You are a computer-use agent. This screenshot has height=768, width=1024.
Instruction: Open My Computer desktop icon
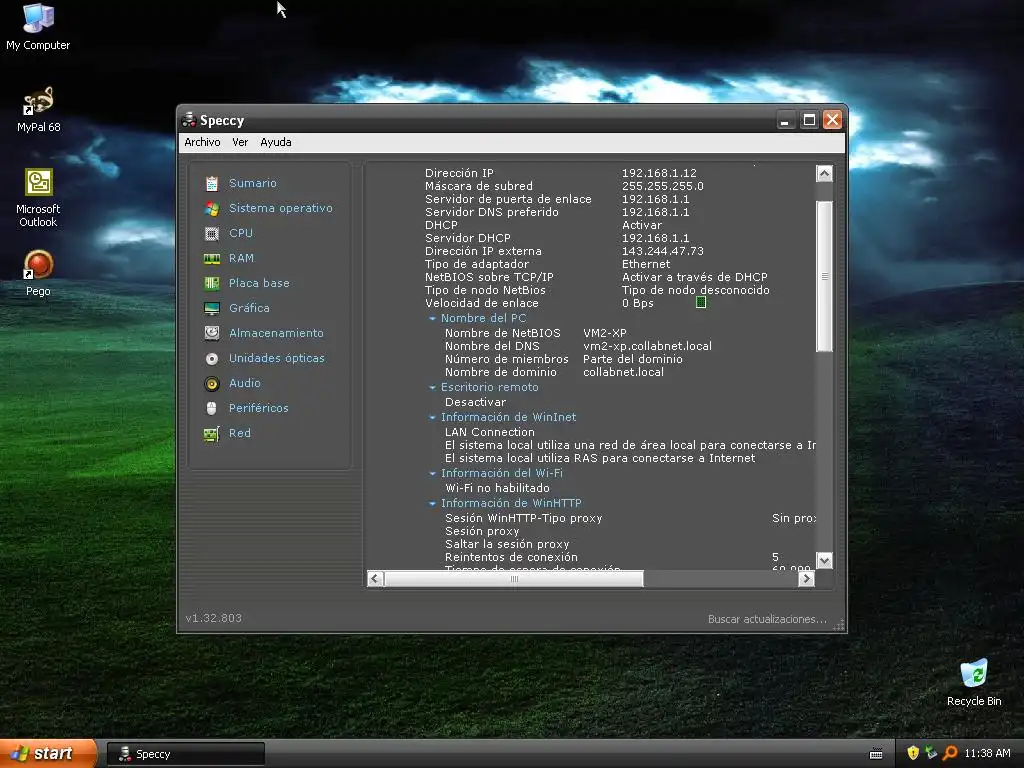tap(38, 18)
